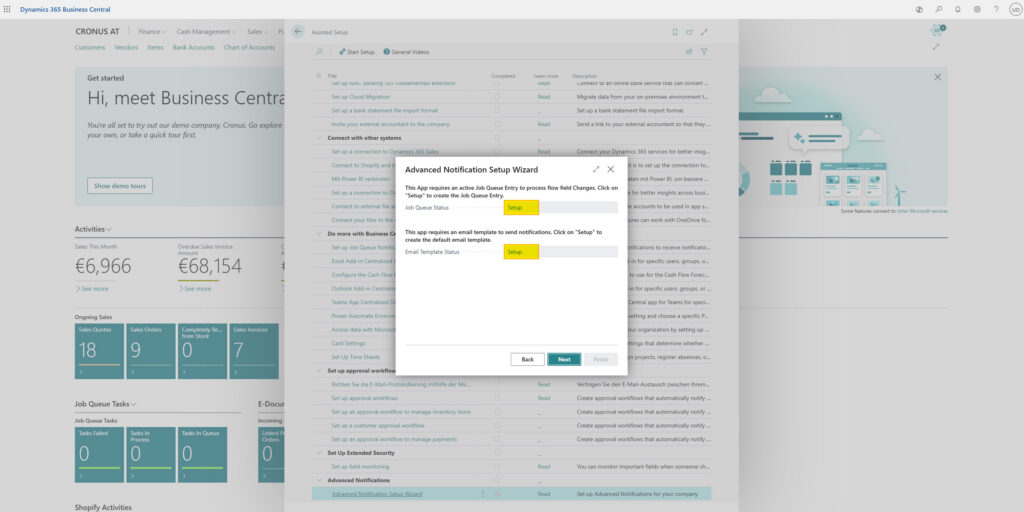This screenshot has height=512, width=1024.
Task: Click the share icon in Assisted Setup
Action: [689, 51]
